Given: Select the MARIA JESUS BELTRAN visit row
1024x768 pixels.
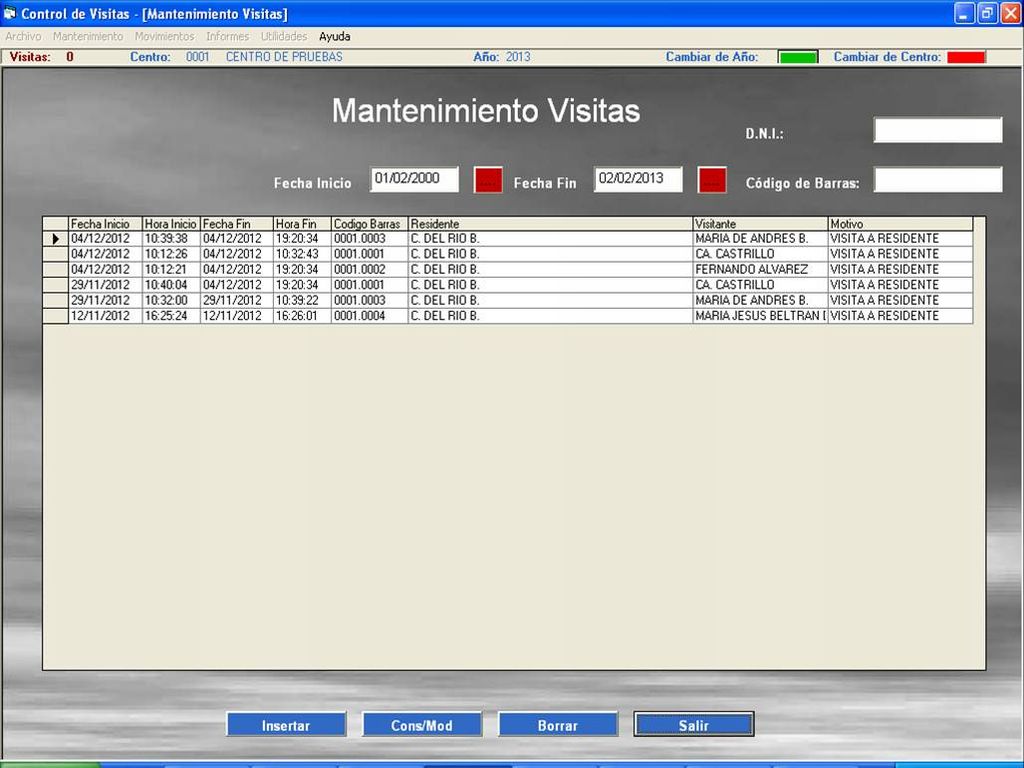Looking at the screenshot, I should pyautogui.click(x=758, y=316).
